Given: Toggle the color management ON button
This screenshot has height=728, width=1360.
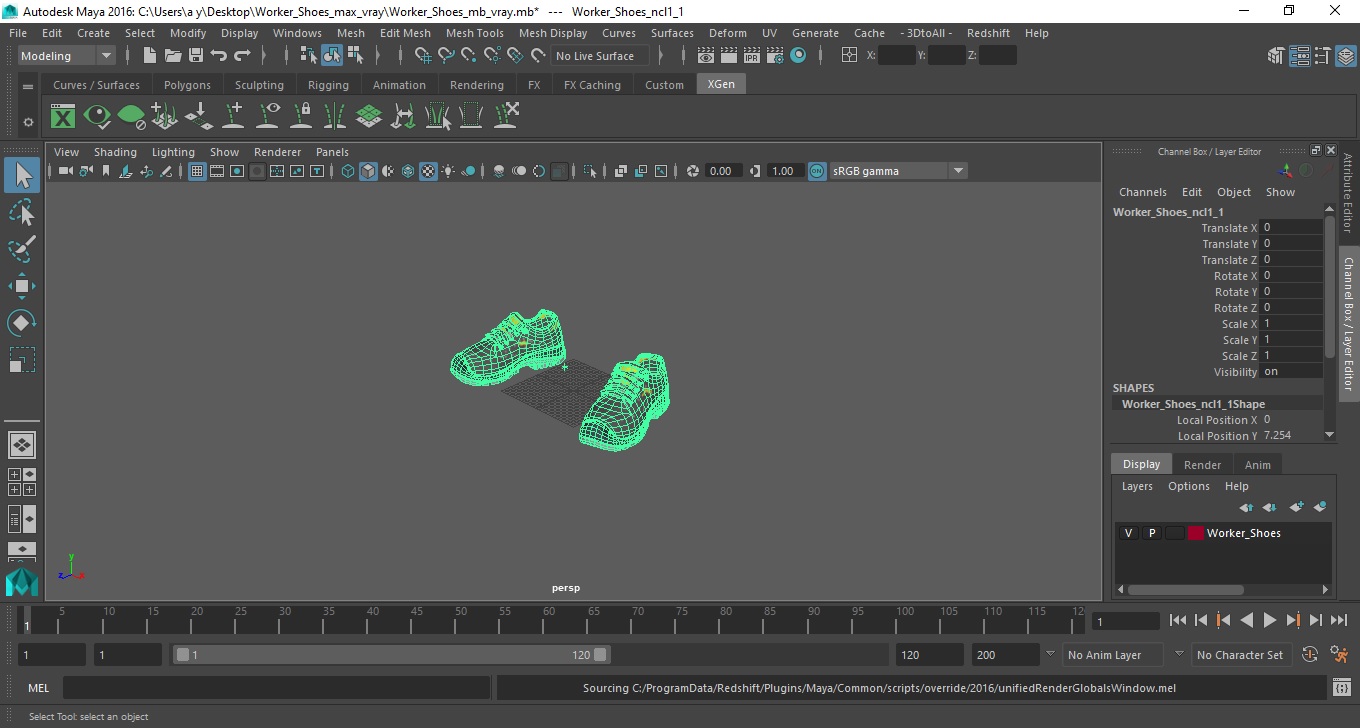Looking at the screenshot, I should (817, 171).
